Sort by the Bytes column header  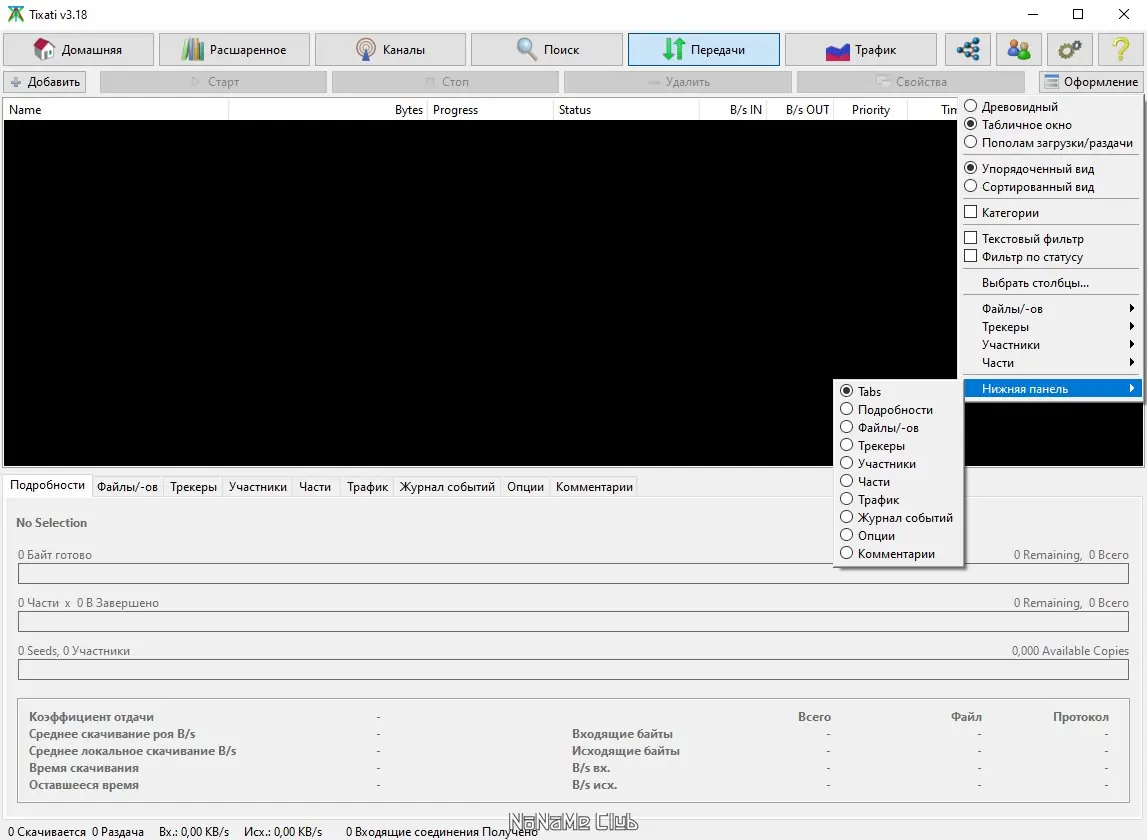[x=328, y=110]
